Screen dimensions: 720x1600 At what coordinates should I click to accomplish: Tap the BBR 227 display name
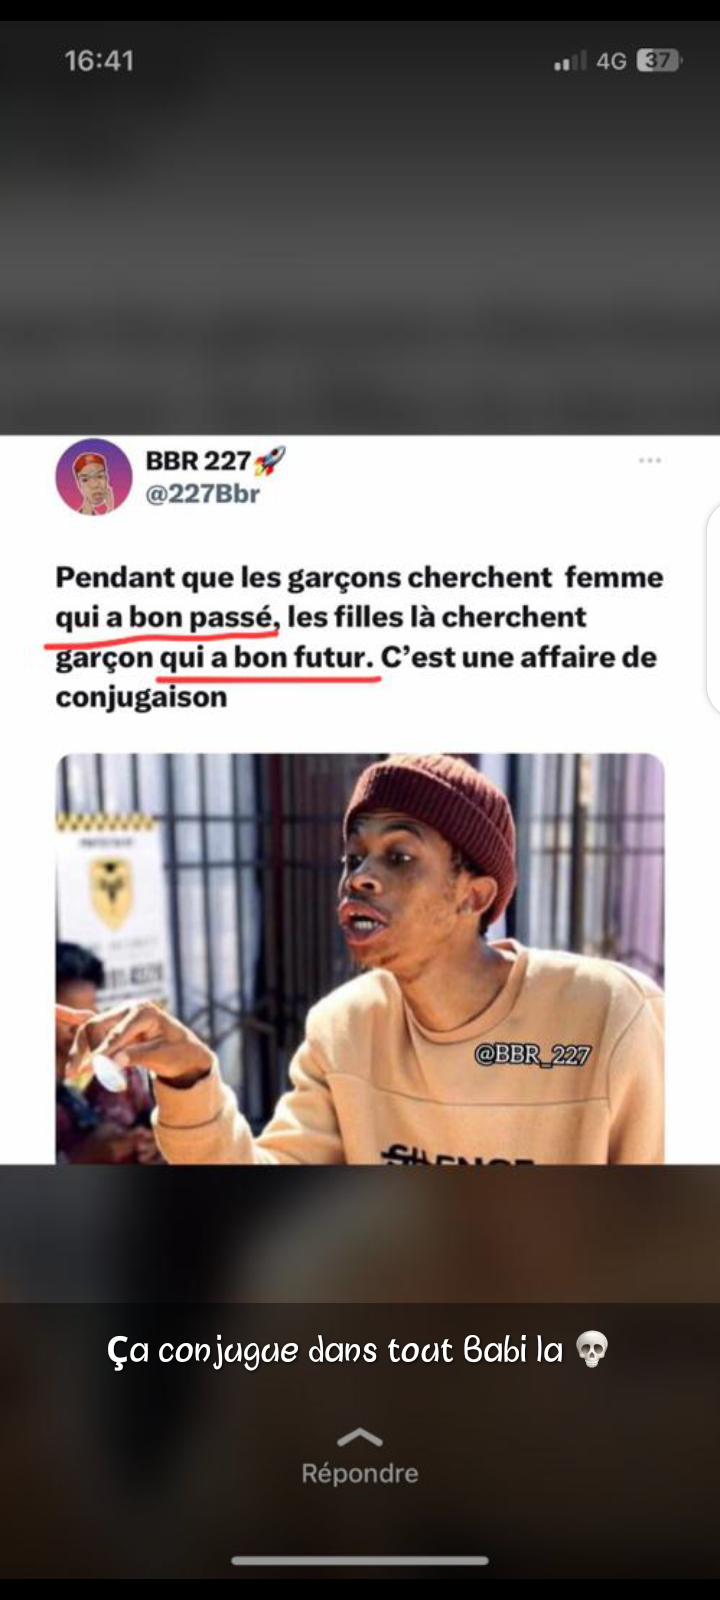[198, 461]
